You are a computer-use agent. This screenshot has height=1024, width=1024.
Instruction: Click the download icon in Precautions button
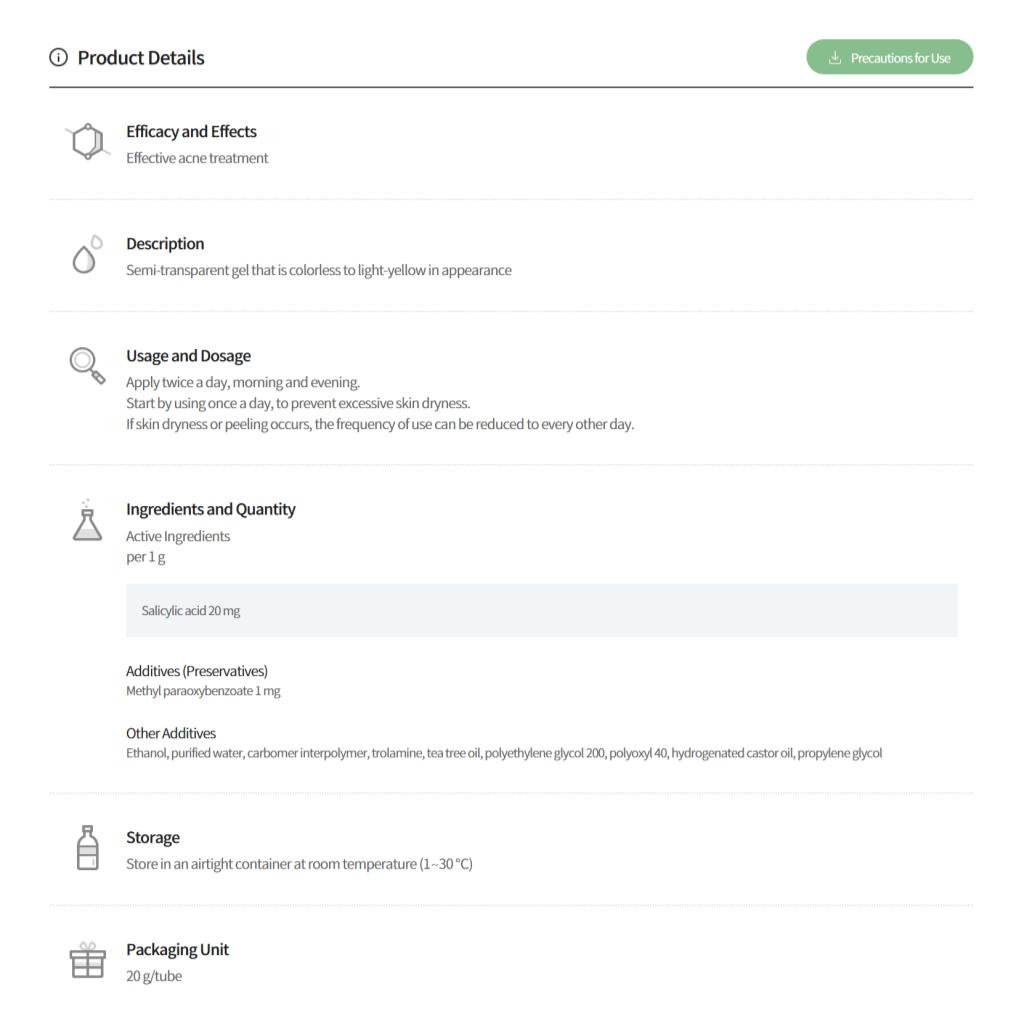835,58
